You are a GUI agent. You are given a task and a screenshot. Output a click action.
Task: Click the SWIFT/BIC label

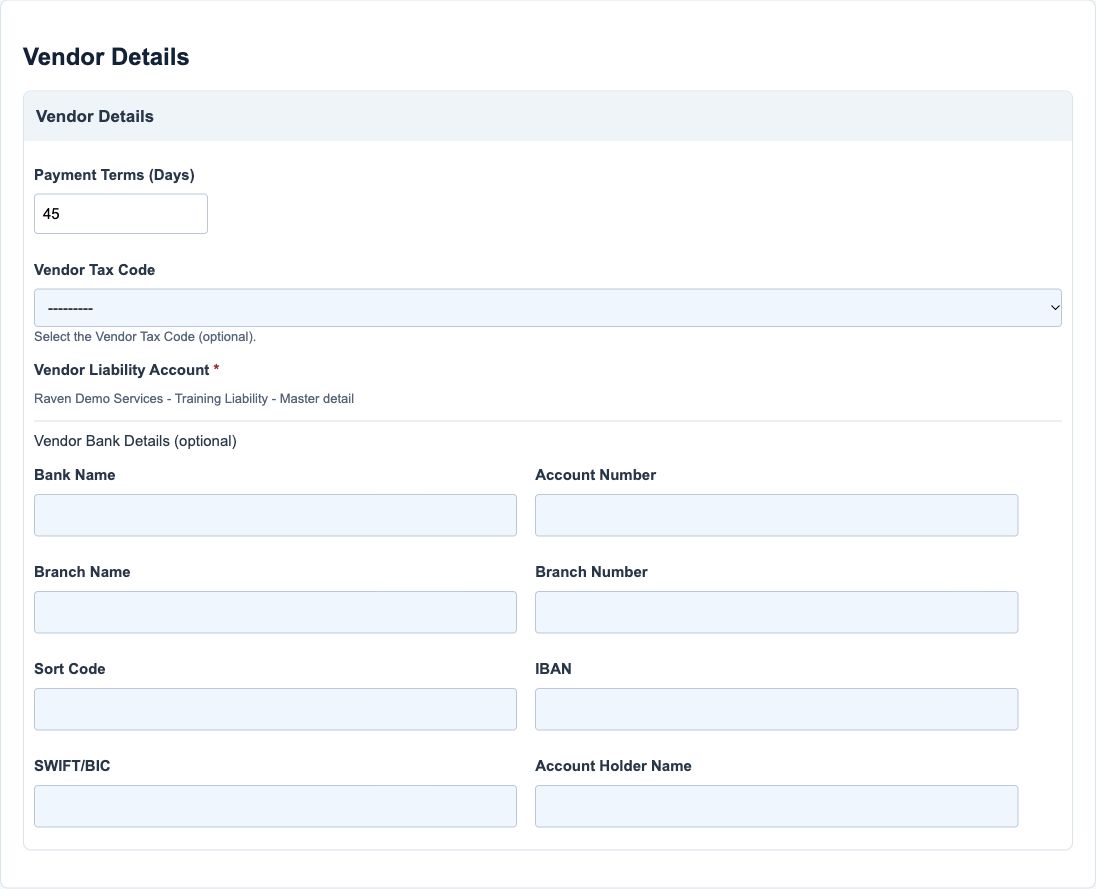[72, 766]
